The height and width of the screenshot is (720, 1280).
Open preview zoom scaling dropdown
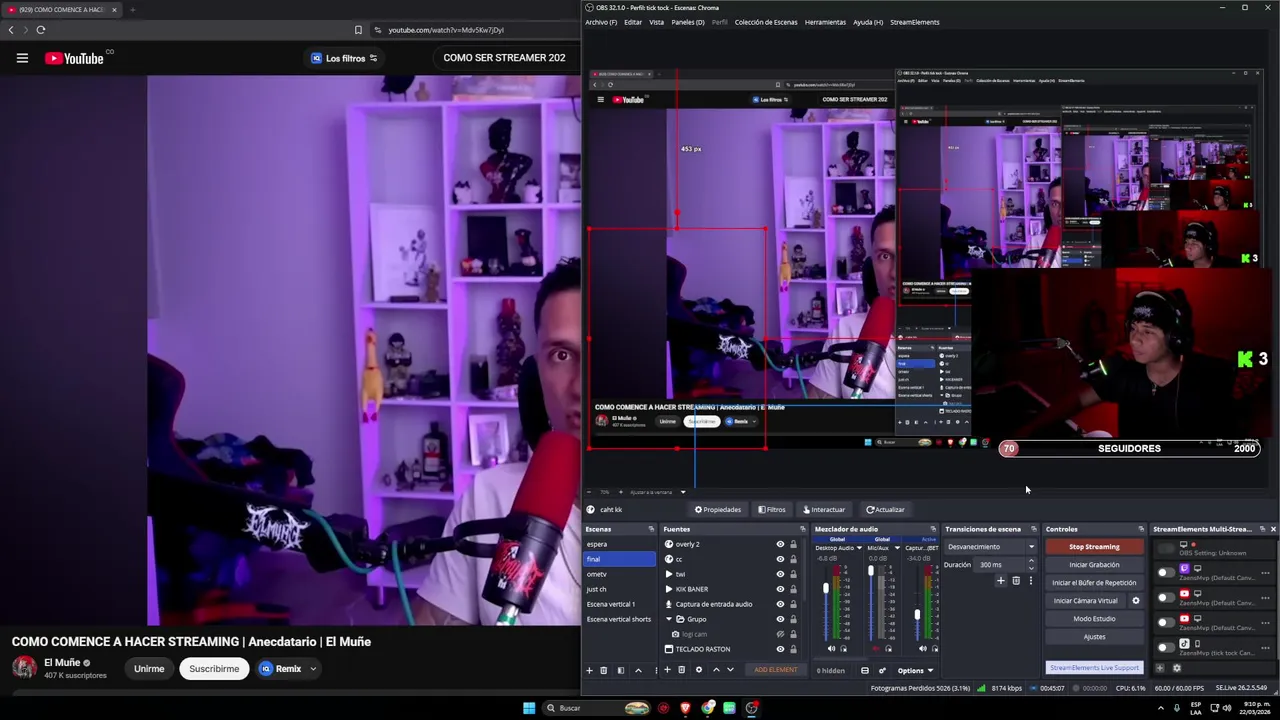point(683,492)
